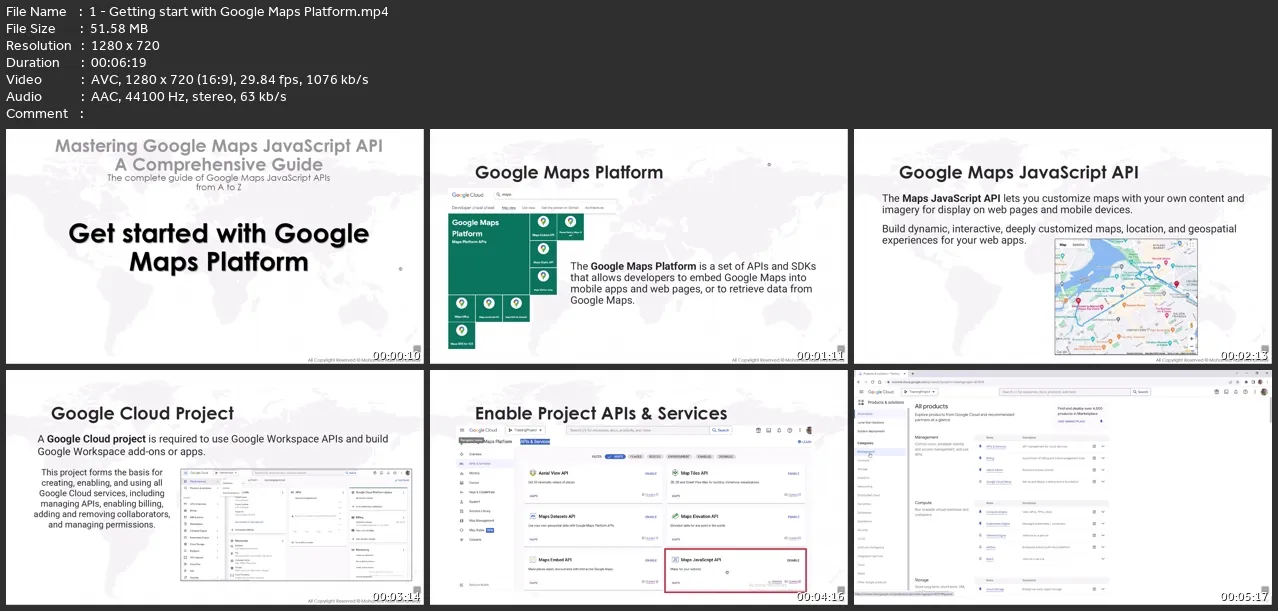Select the Map Tiles API card

click(x=736, y=483)
